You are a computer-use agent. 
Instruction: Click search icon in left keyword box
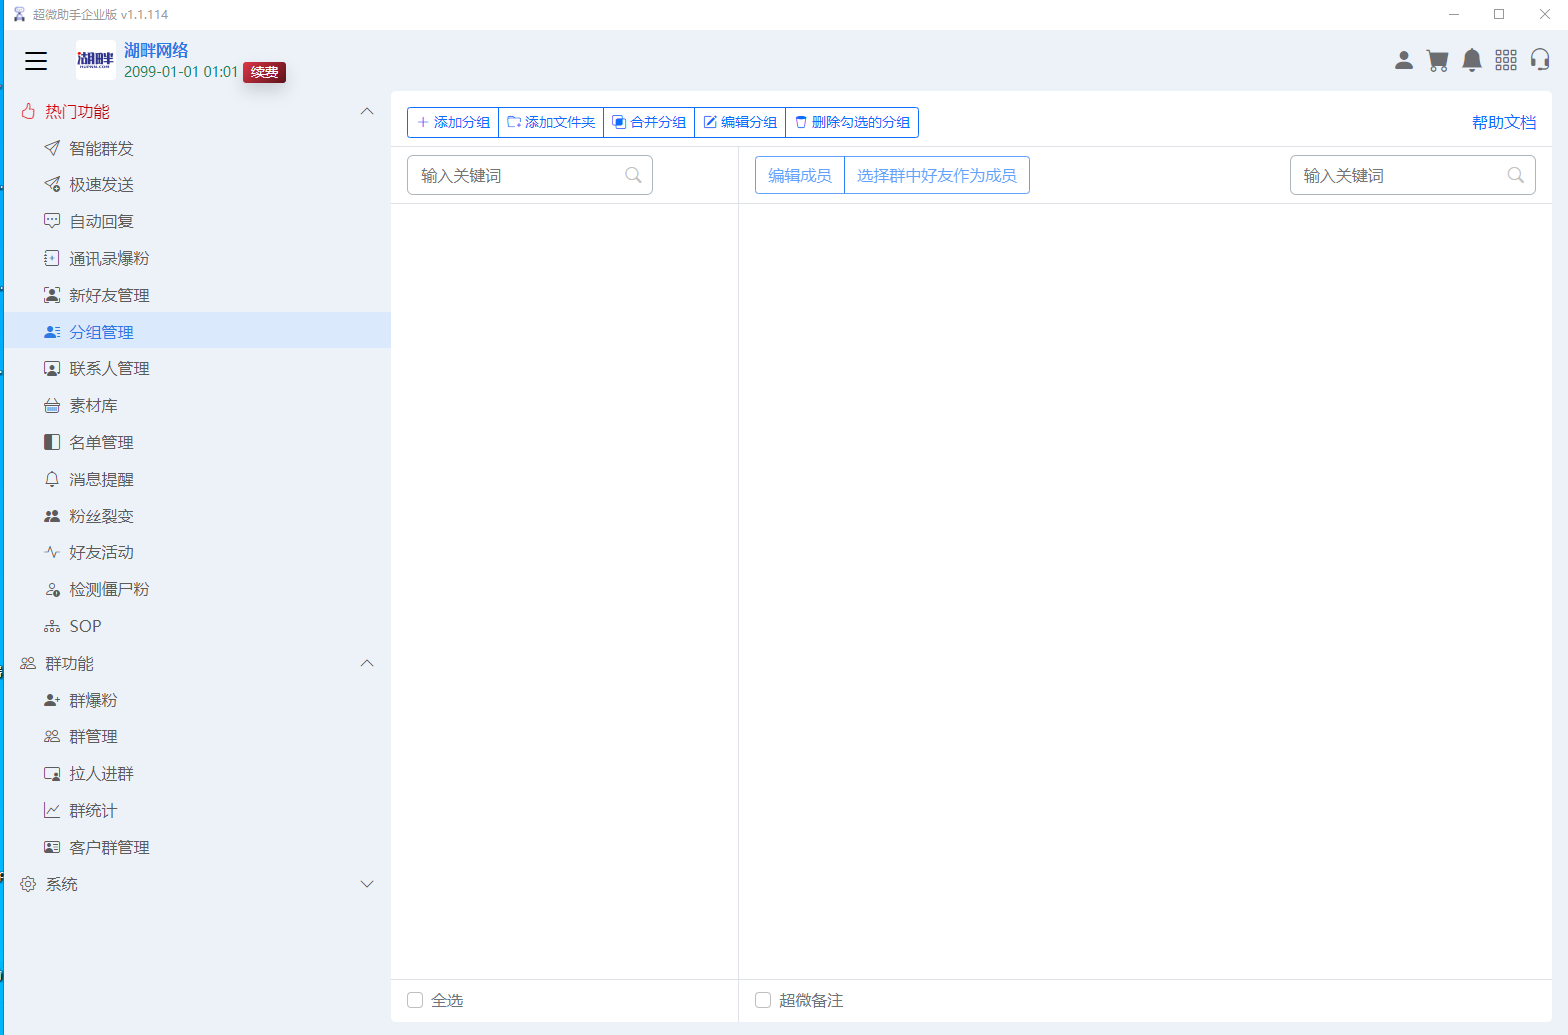[633, 175]
